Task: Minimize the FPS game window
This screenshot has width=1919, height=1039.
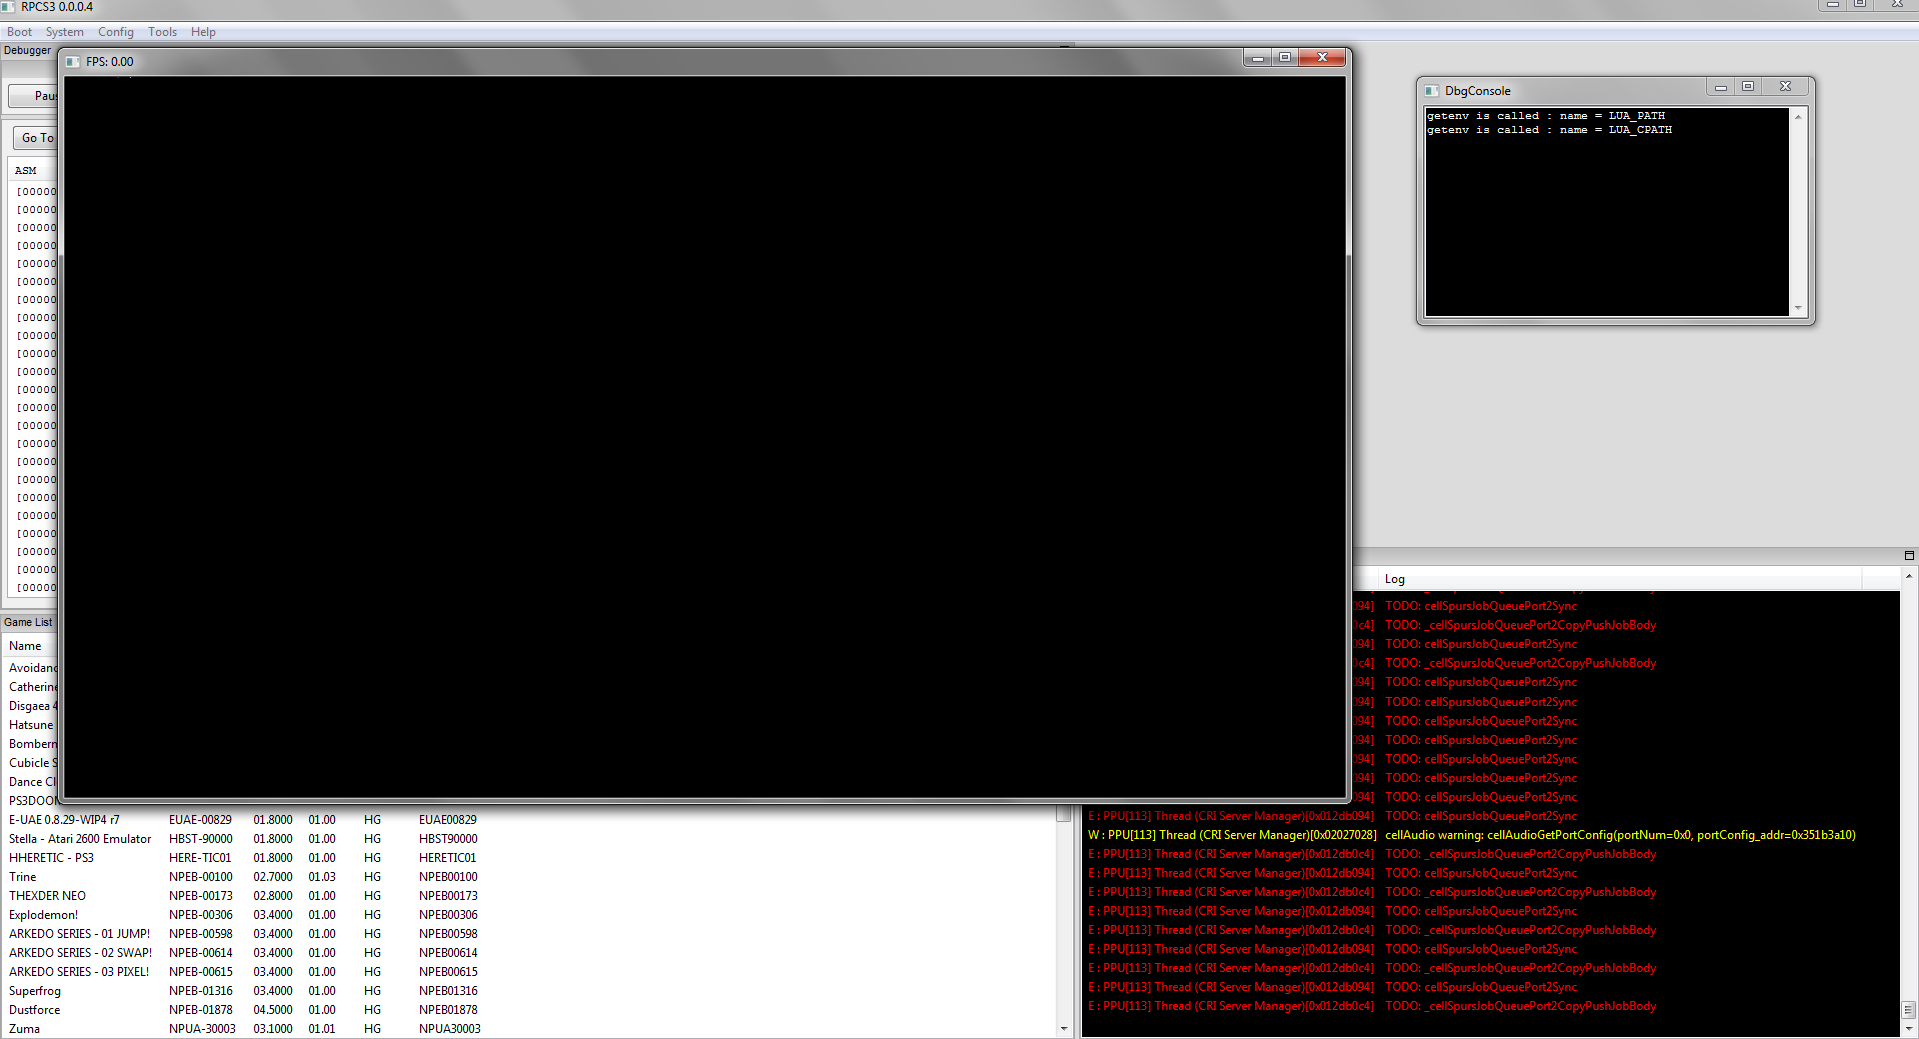Action: coord(1258,58)
